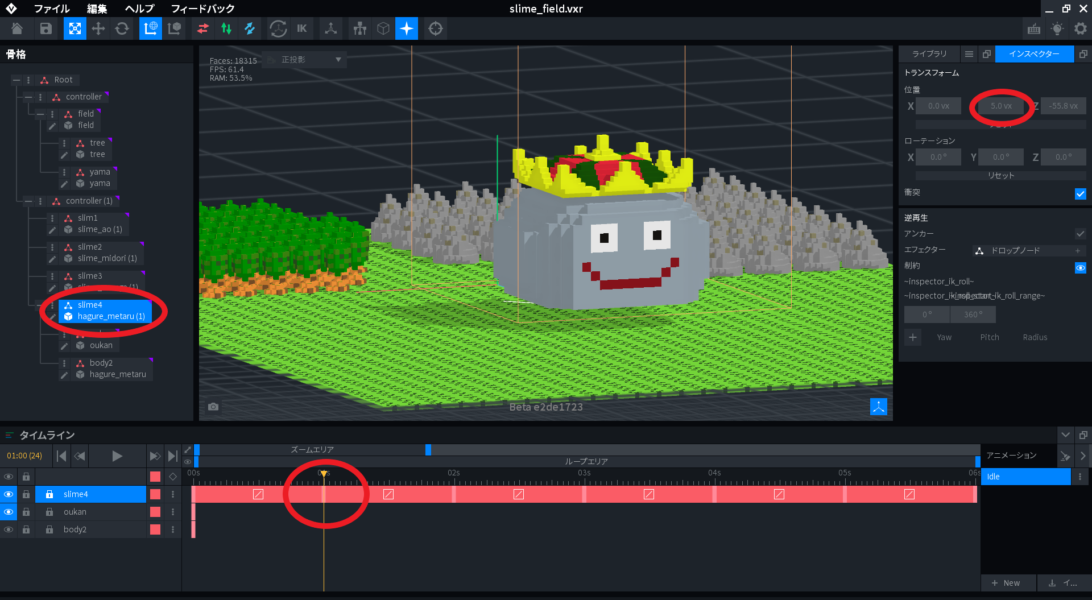The image size is (1092, 600).
Task: Open the 正投影 projection dropdown
Action: (x=304, y=60)
